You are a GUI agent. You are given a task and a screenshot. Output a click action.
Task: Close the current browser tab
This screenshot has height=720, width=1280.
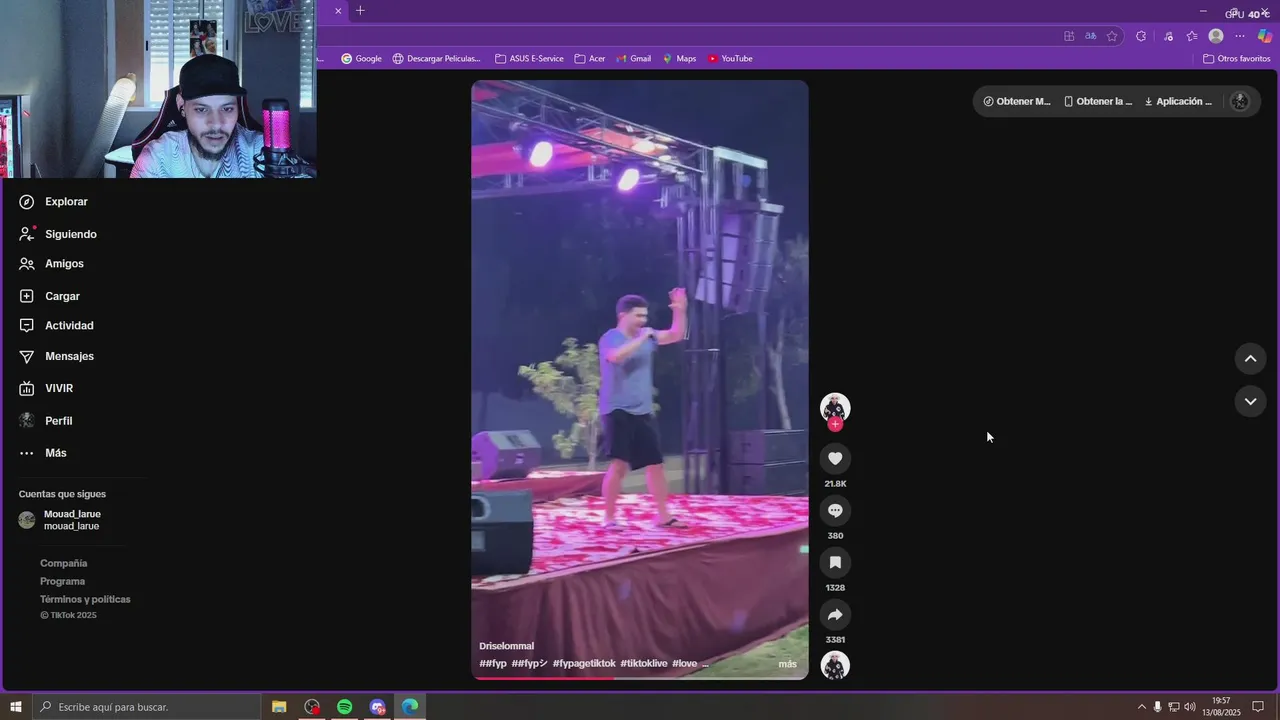[x=338, y=11]
